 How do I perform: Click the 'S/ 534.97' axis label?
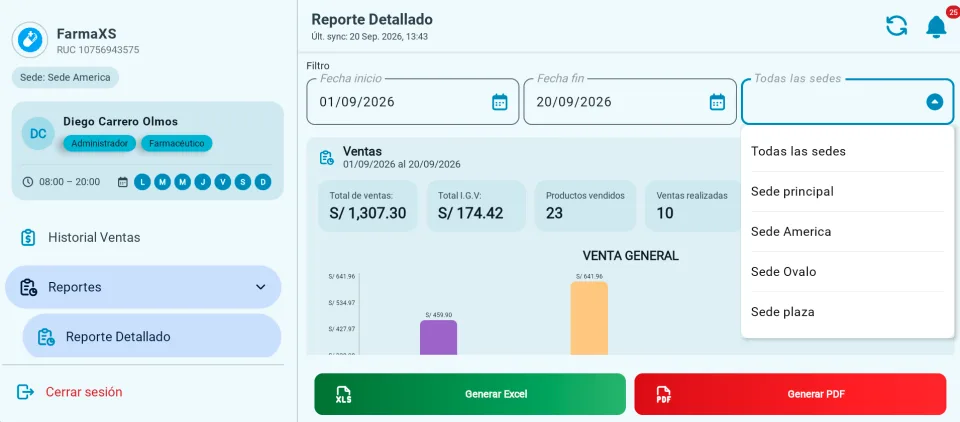(342, 303)
